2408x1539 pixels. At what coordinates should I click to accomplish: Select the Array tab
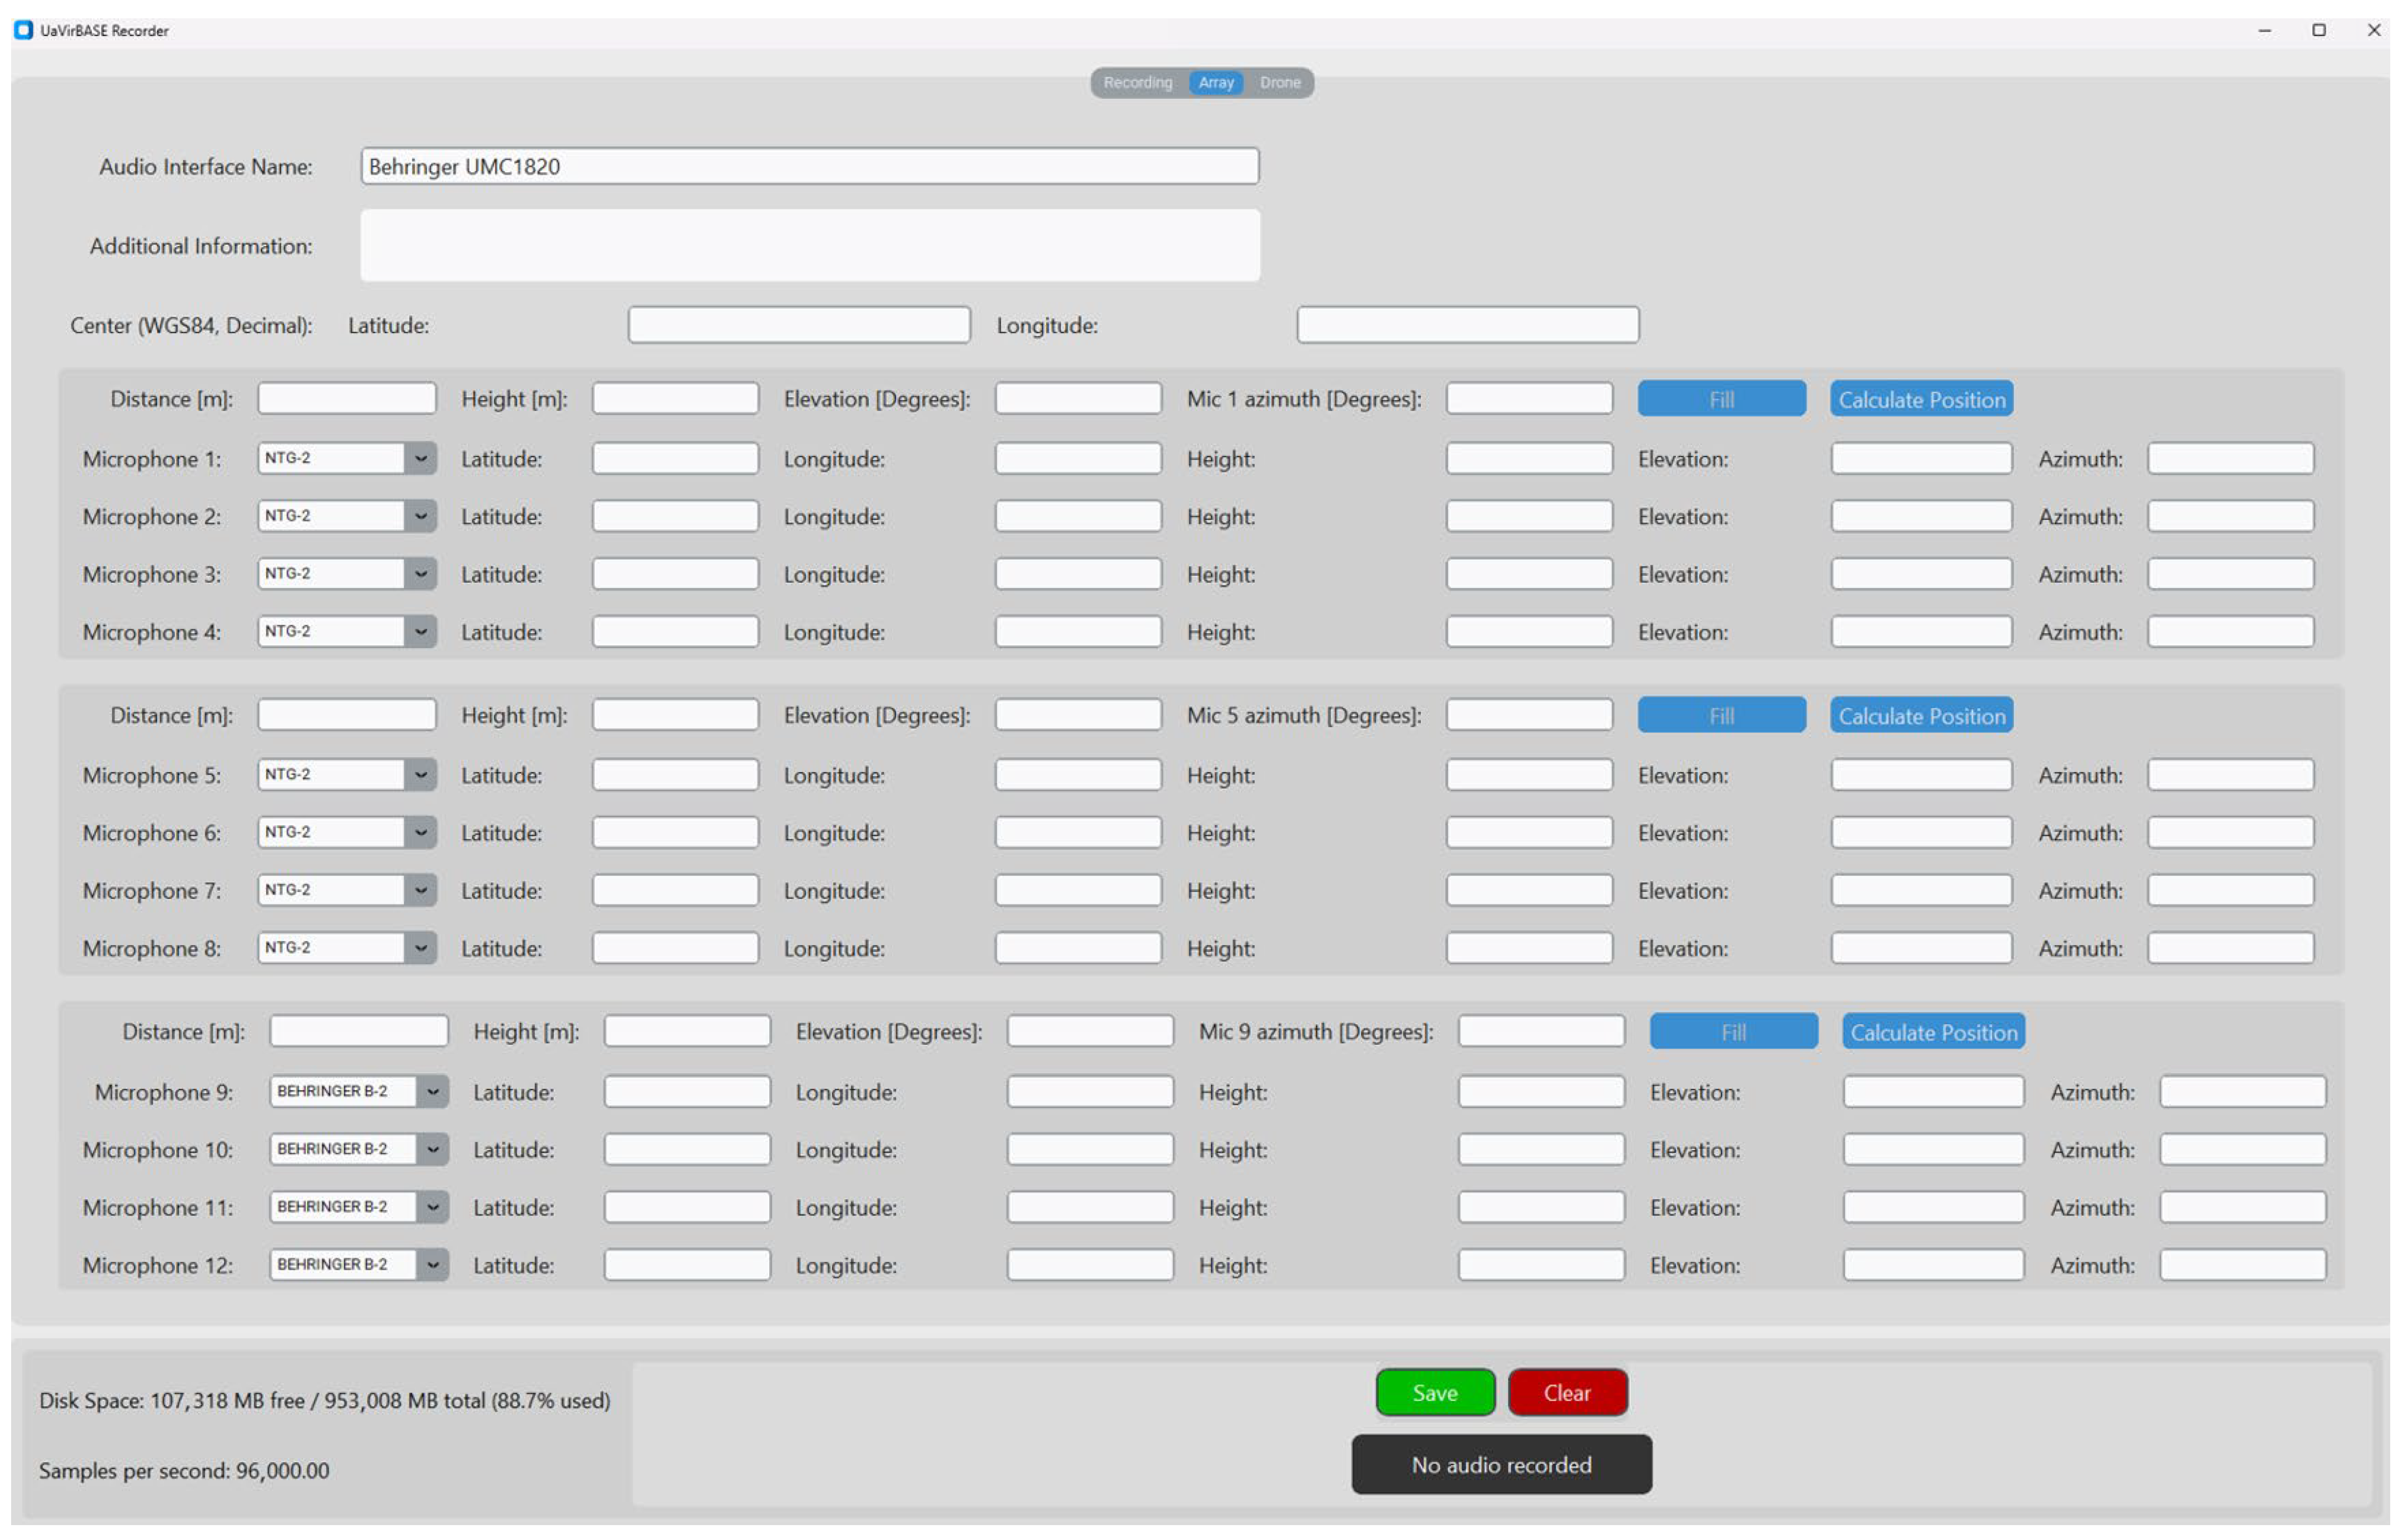(1215, 83)
